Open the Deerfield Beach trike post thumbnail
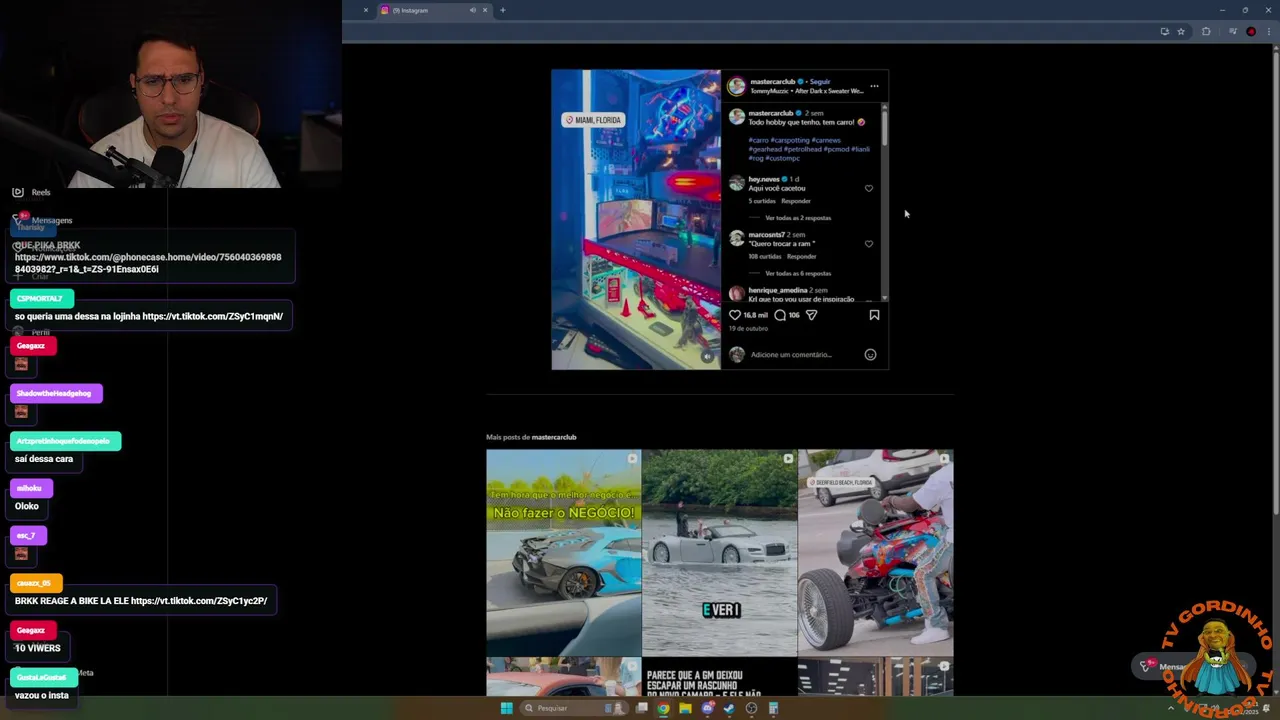Screen dimensions: 1280x720 [876, 552]
